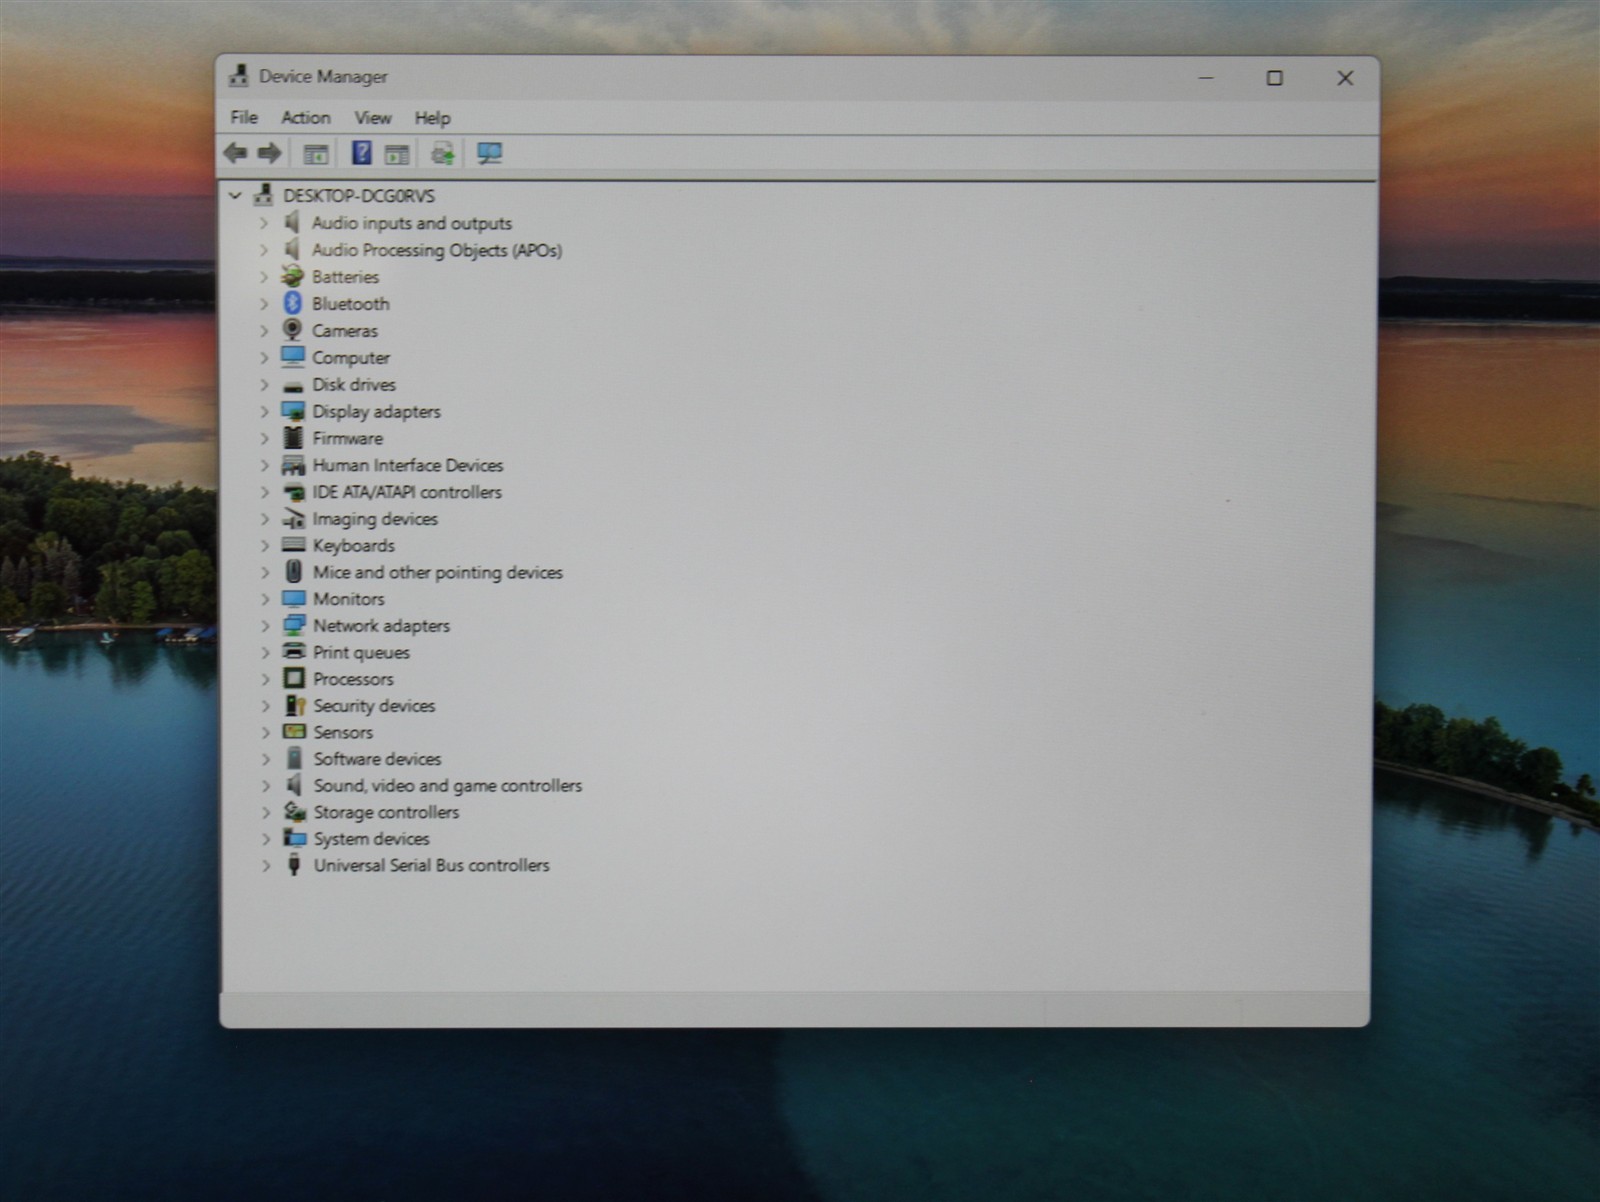Open the Help question-mark toolbar icon
Screen dimensions: 1600x1202
[x=361, y=153]
